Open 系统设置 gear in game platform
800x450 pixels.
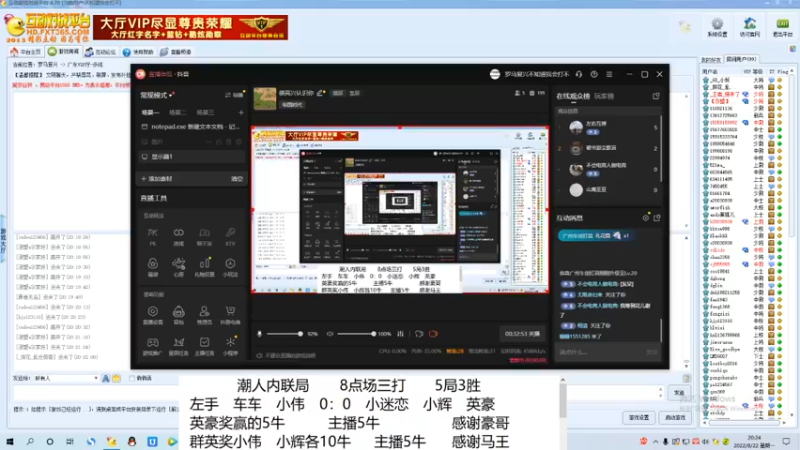pyautogui.click(x=717, y=28)
